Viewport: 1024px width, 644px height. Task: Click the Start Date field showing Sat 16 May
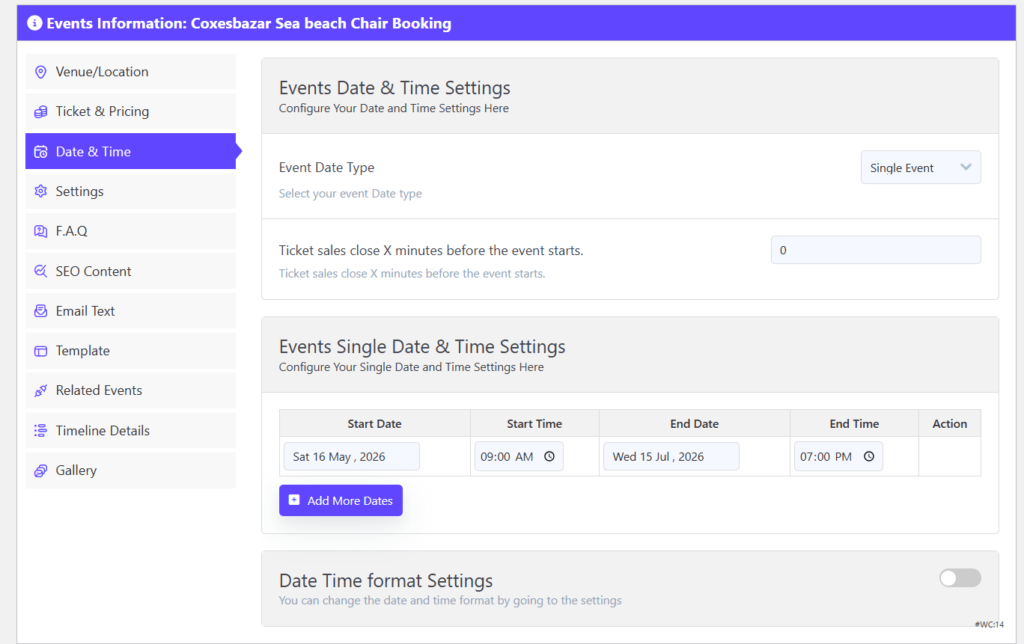(x=351, y=456)
